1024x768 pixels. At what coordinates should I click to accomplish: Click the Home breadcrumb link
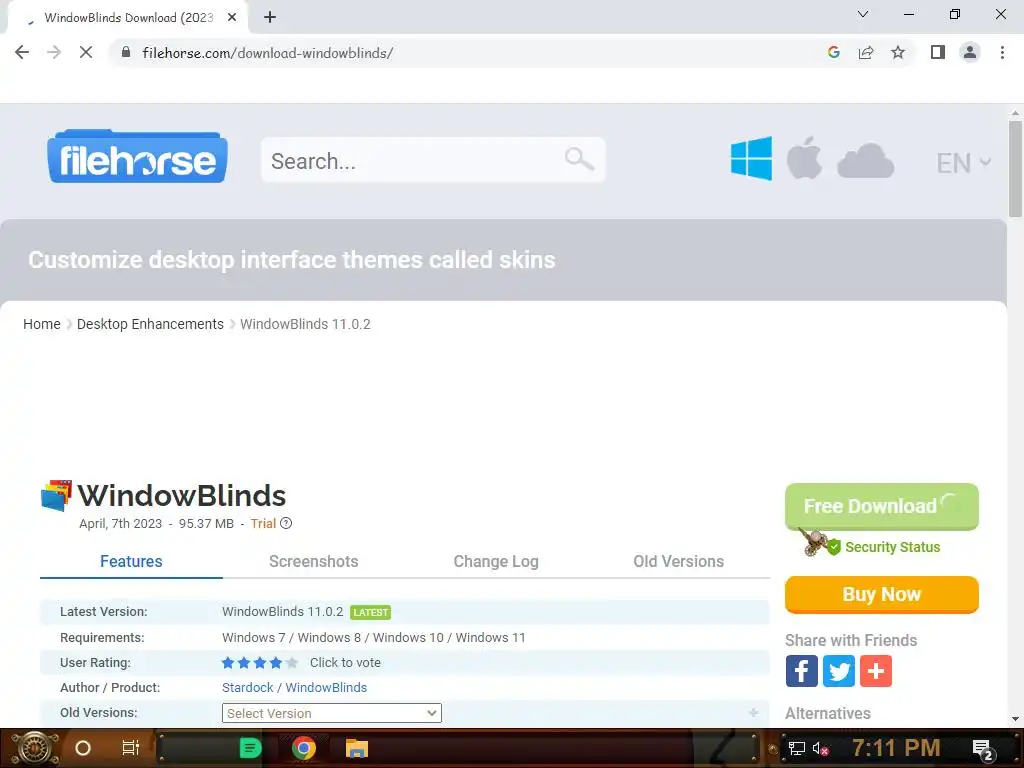(42, 324)
